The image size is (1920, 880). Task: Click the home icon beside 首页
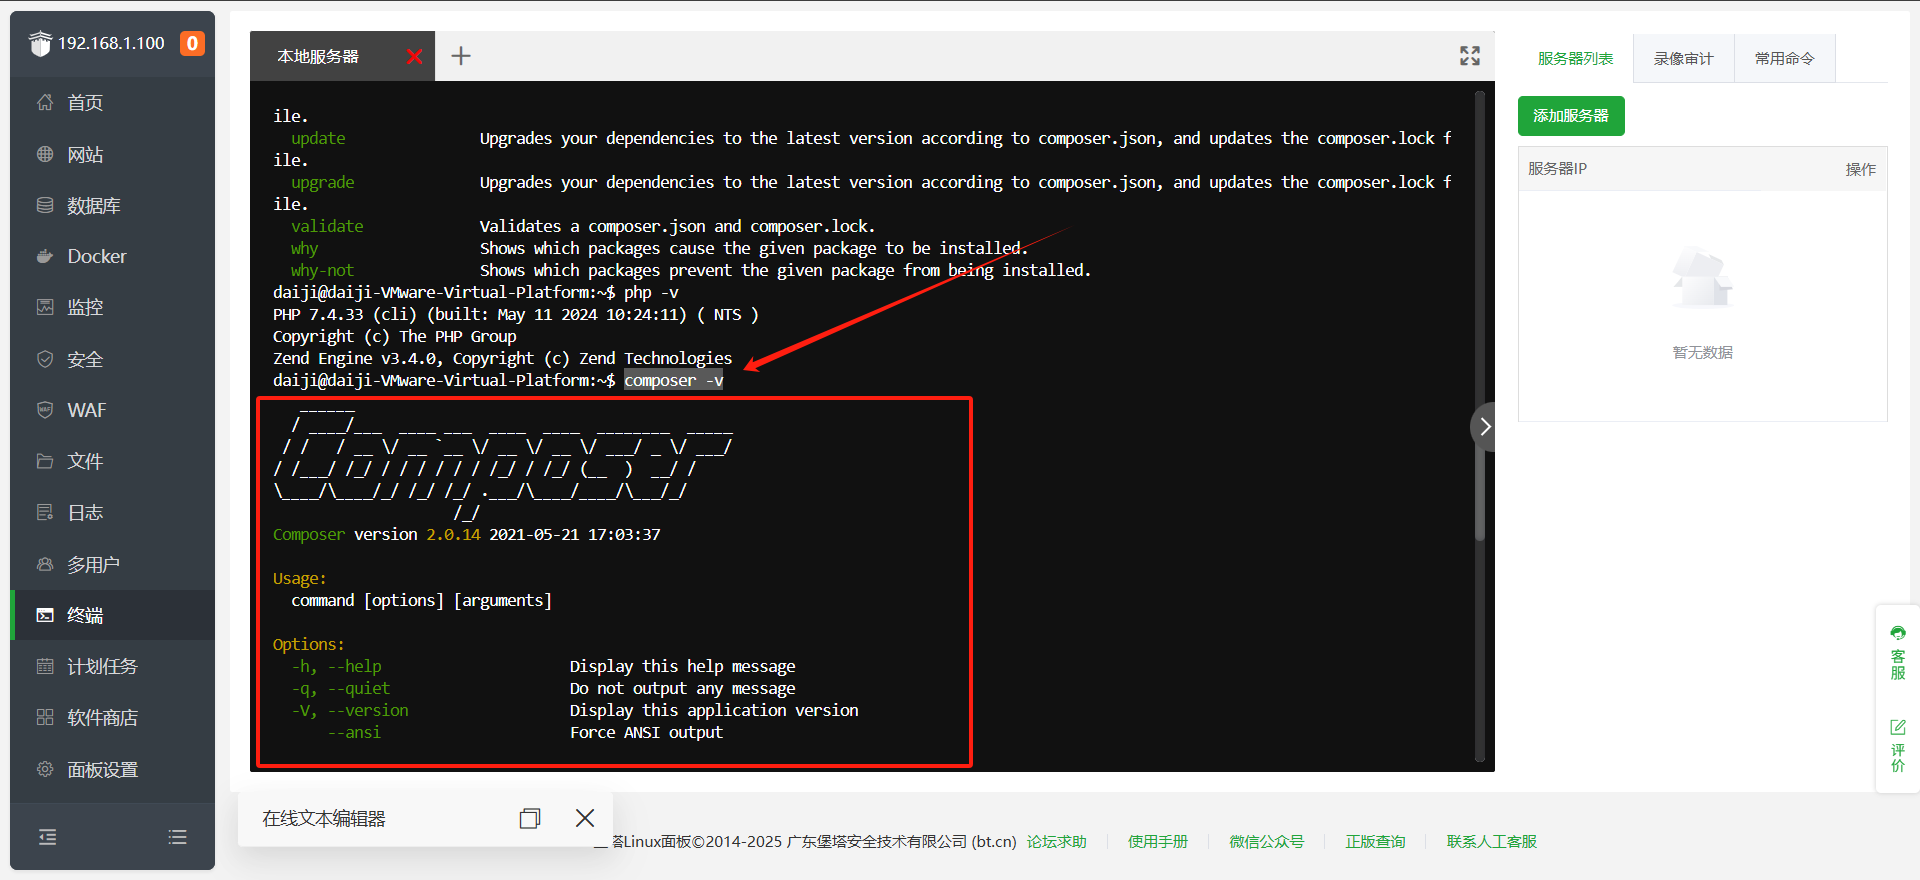[x=45, y=102]
